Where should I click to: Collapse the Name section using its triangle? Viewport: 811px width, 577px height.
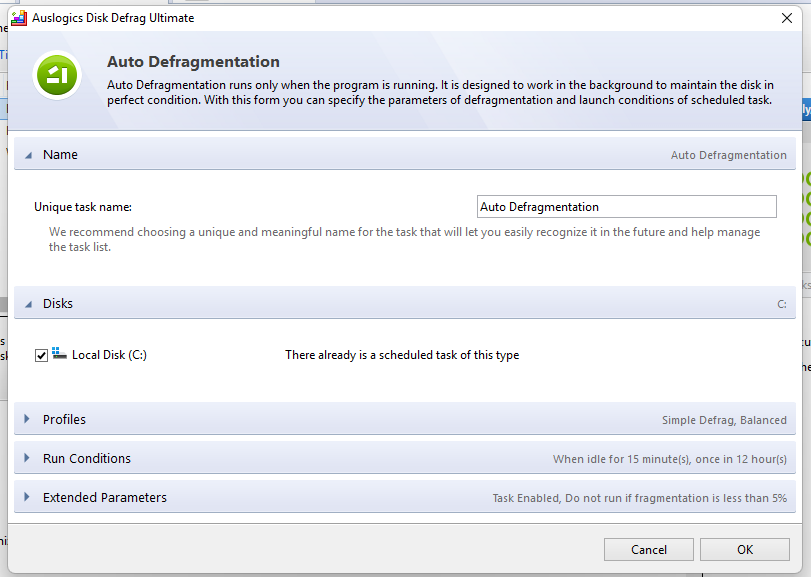(28, 155)
